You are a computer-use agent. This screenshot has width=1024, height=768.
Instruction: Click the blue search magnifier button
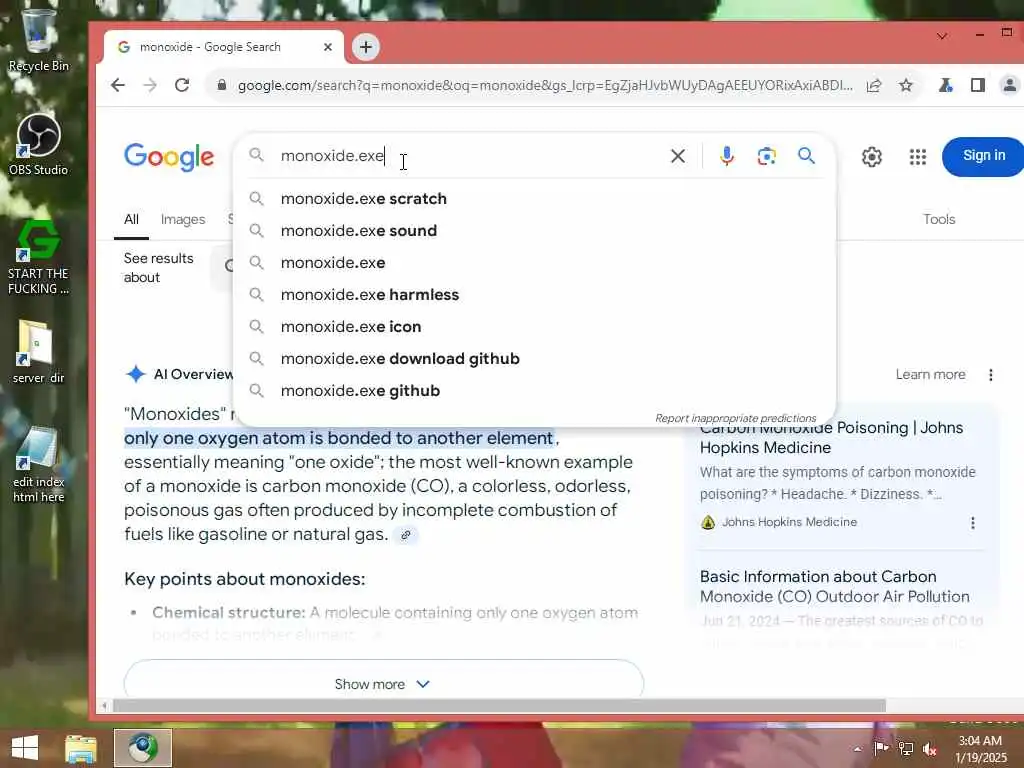[807, 155]
